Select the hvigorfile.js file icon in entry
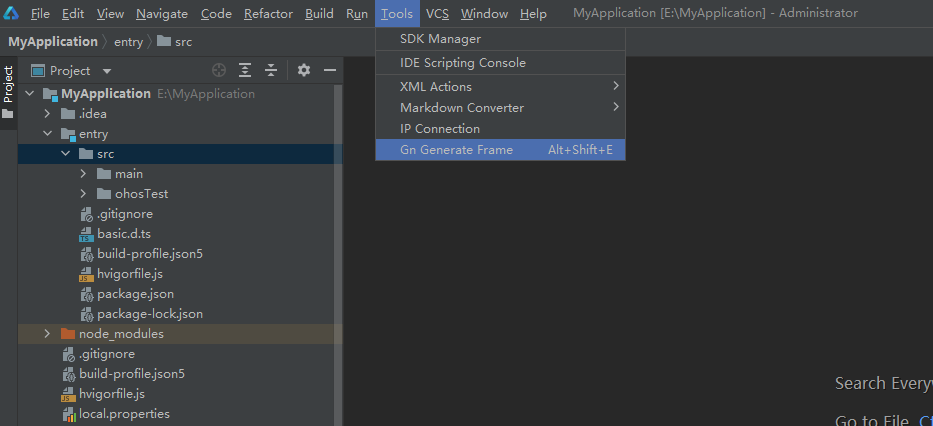 click(86, 274)
